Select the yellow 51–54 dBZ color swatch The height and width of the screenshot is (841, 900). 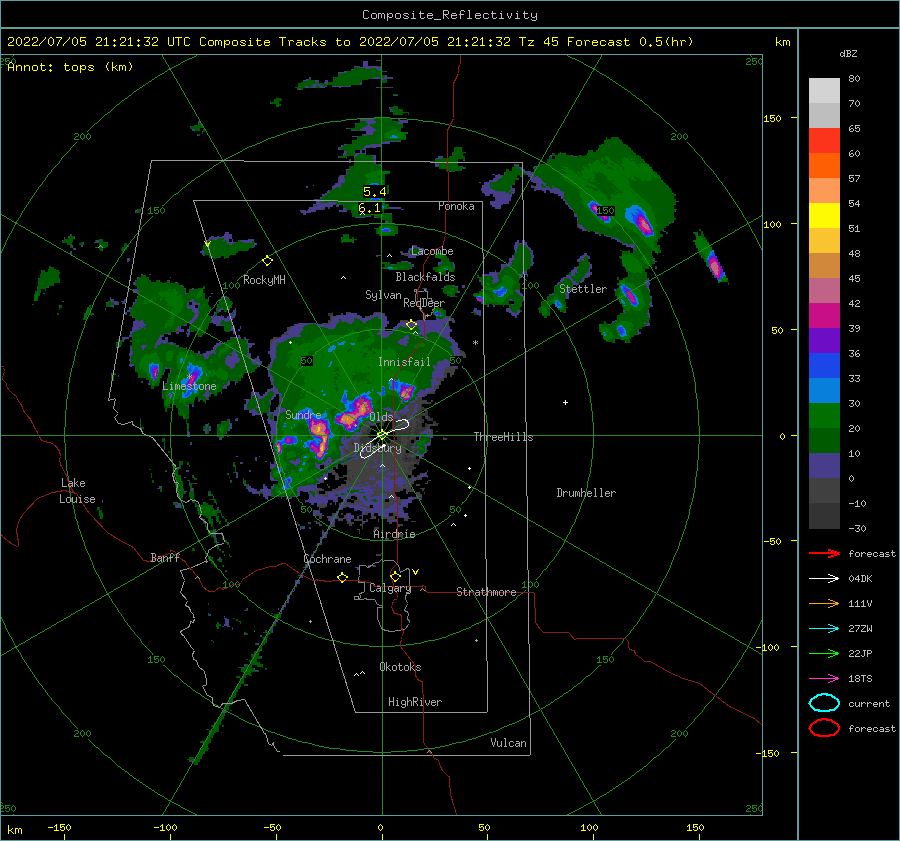[824, 216]
